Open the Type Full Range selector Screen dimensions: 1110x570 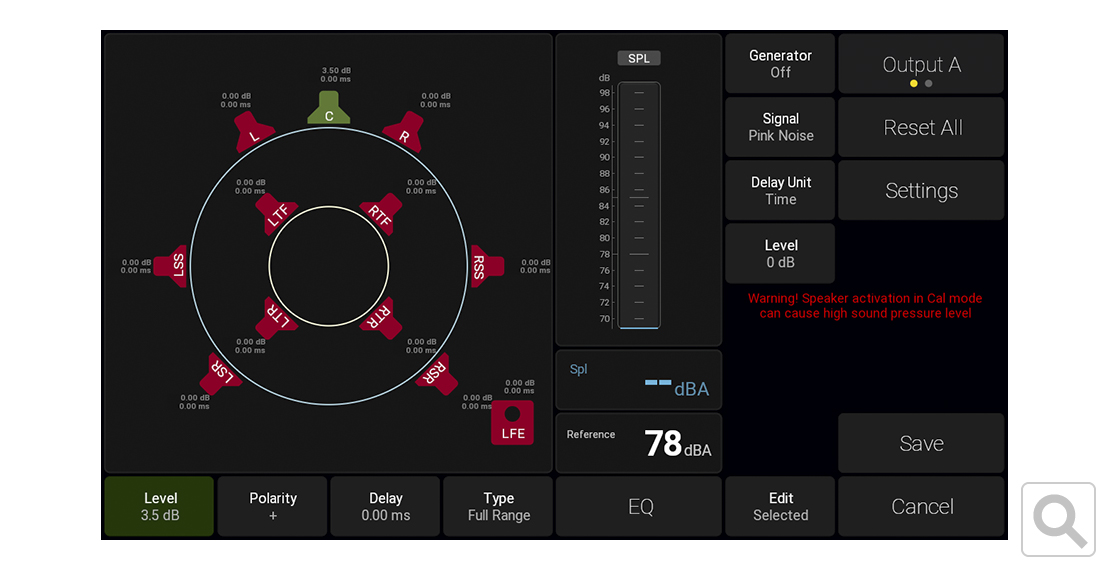(498, 506)
